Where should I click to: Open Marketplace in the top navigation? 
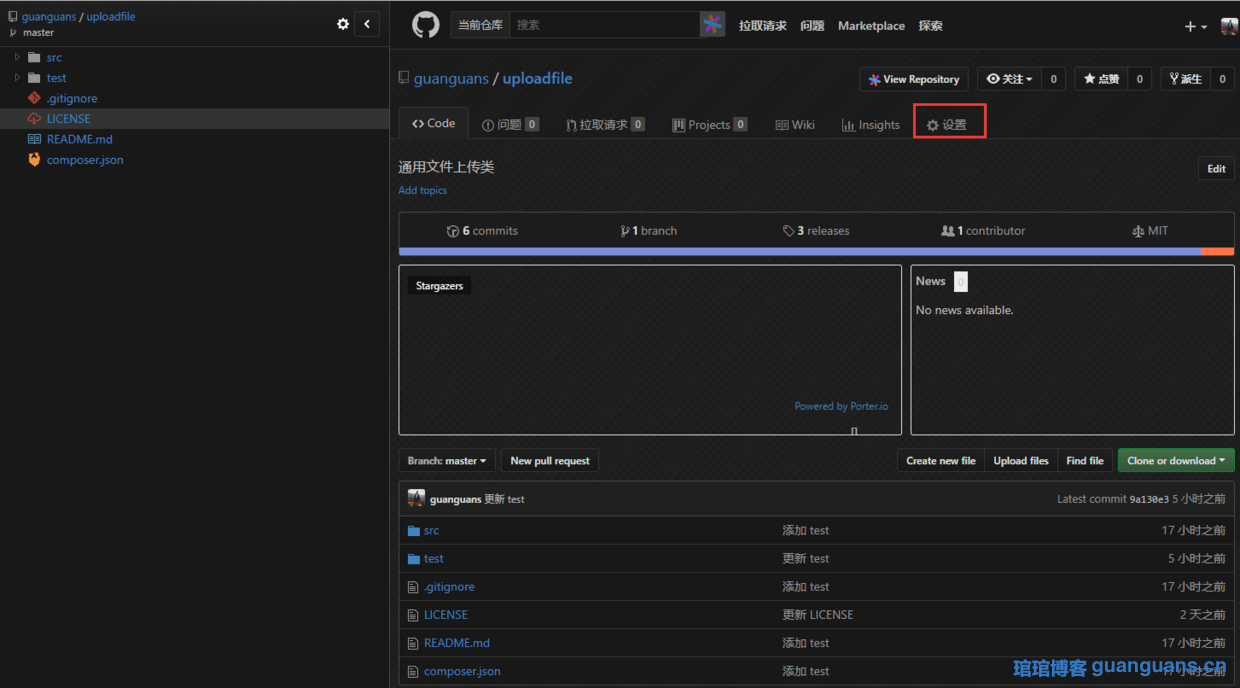coord(871,26)
